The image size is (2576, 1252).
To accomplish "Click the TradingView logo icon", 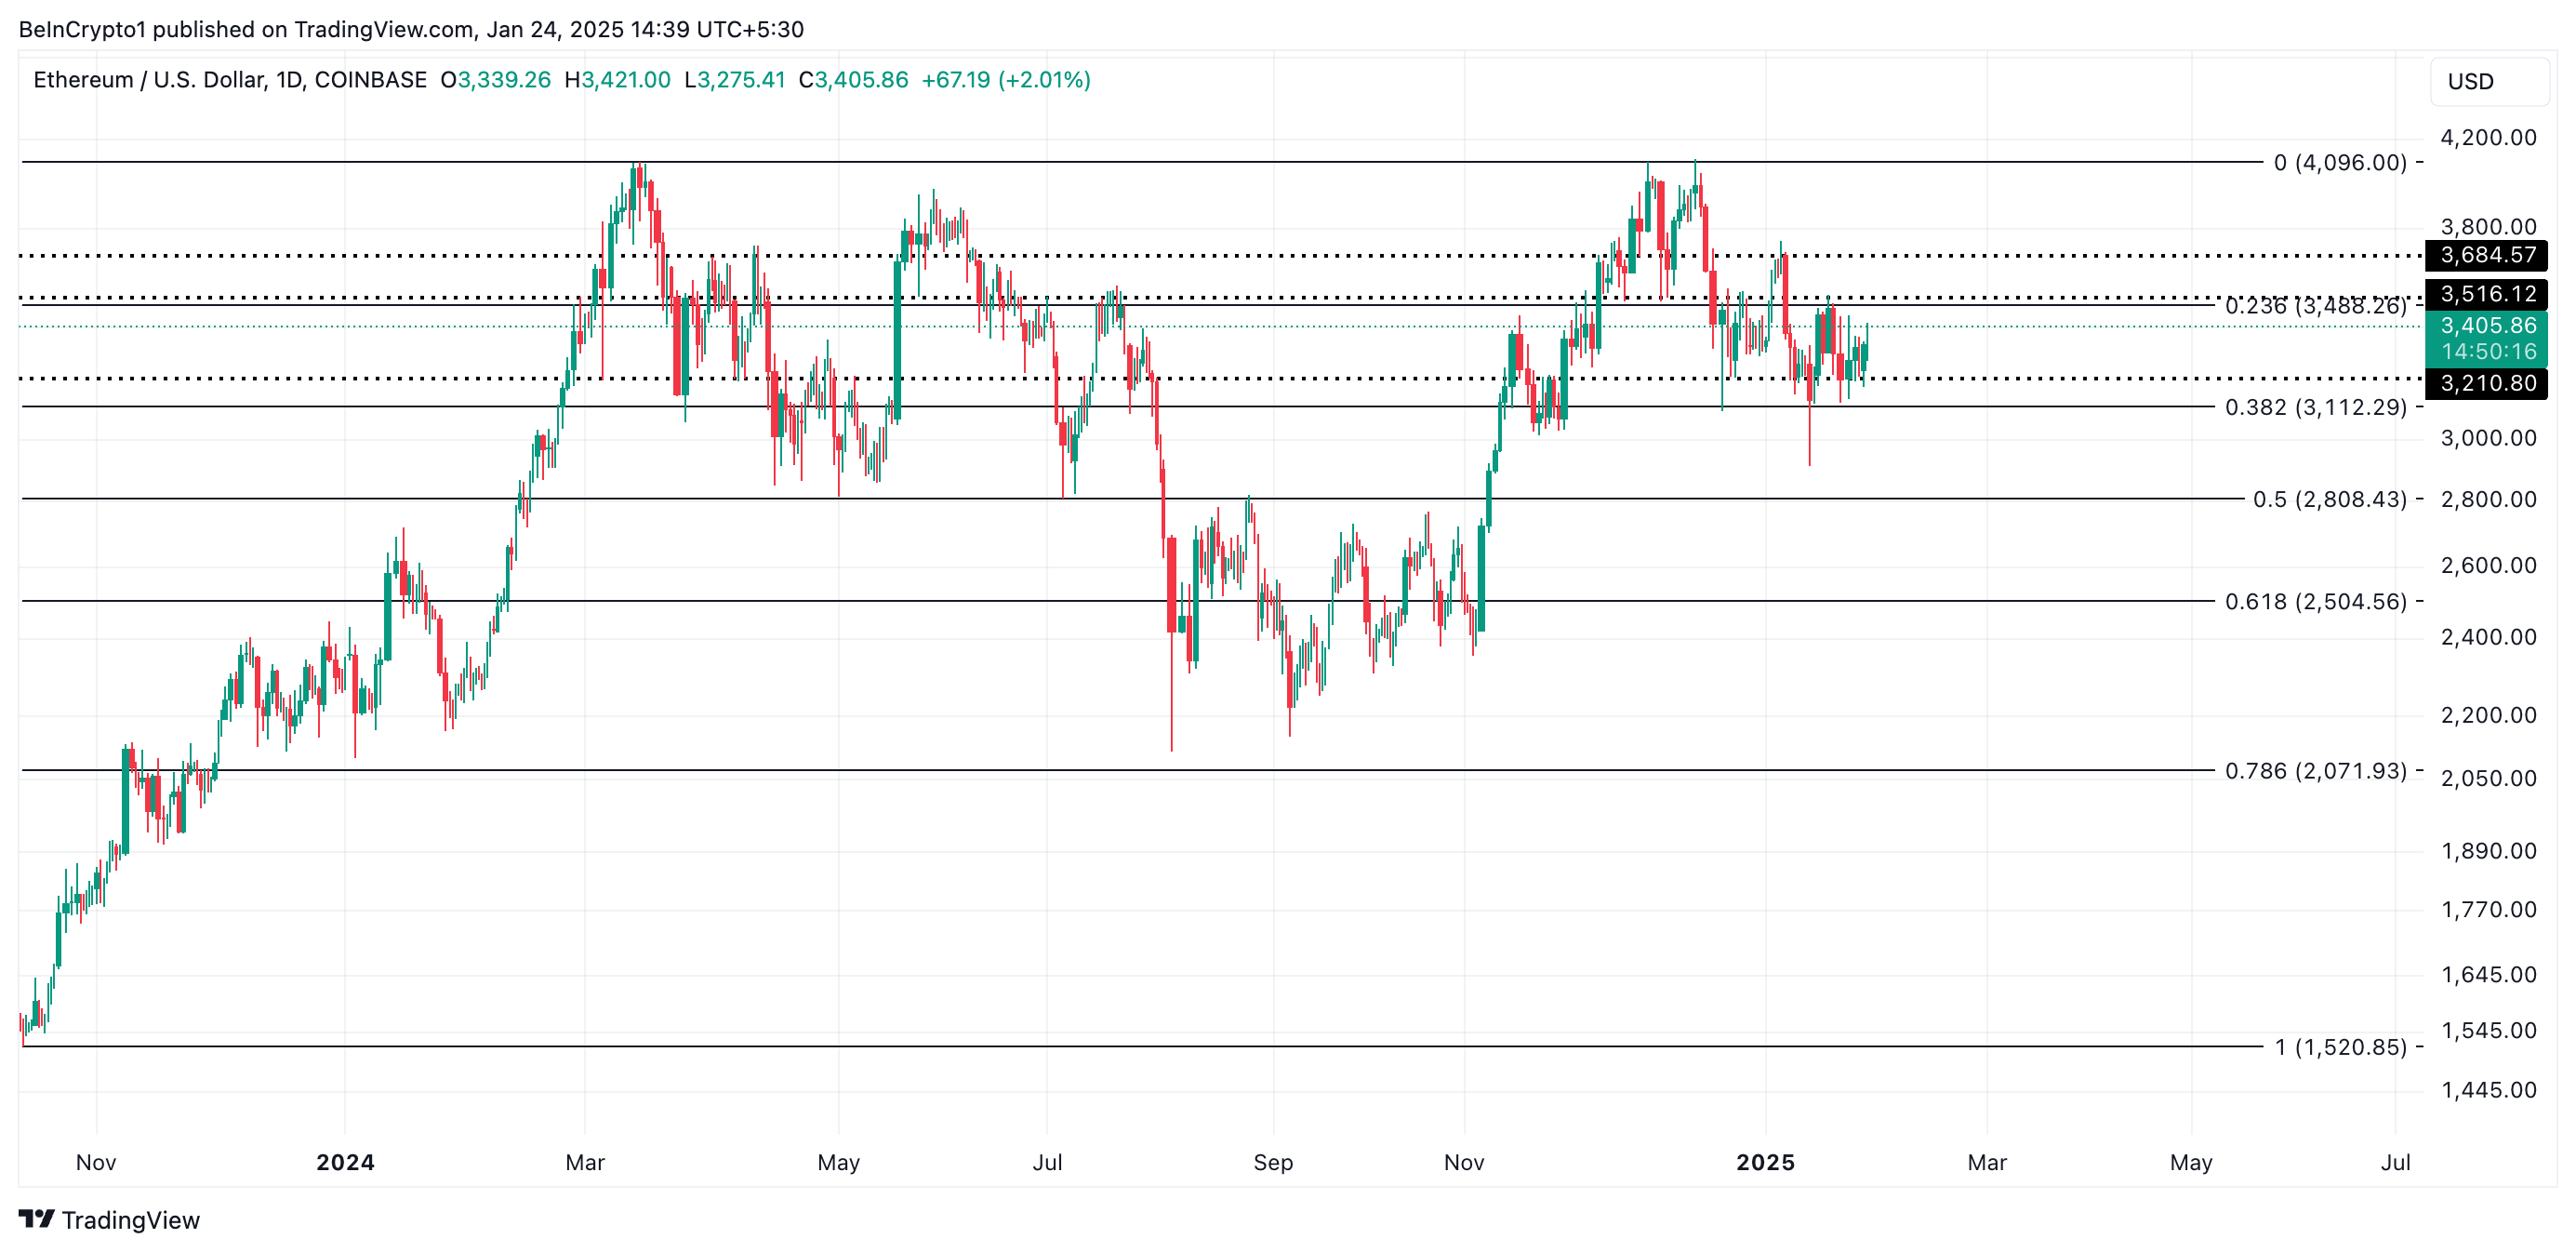I will (37, 1219).
